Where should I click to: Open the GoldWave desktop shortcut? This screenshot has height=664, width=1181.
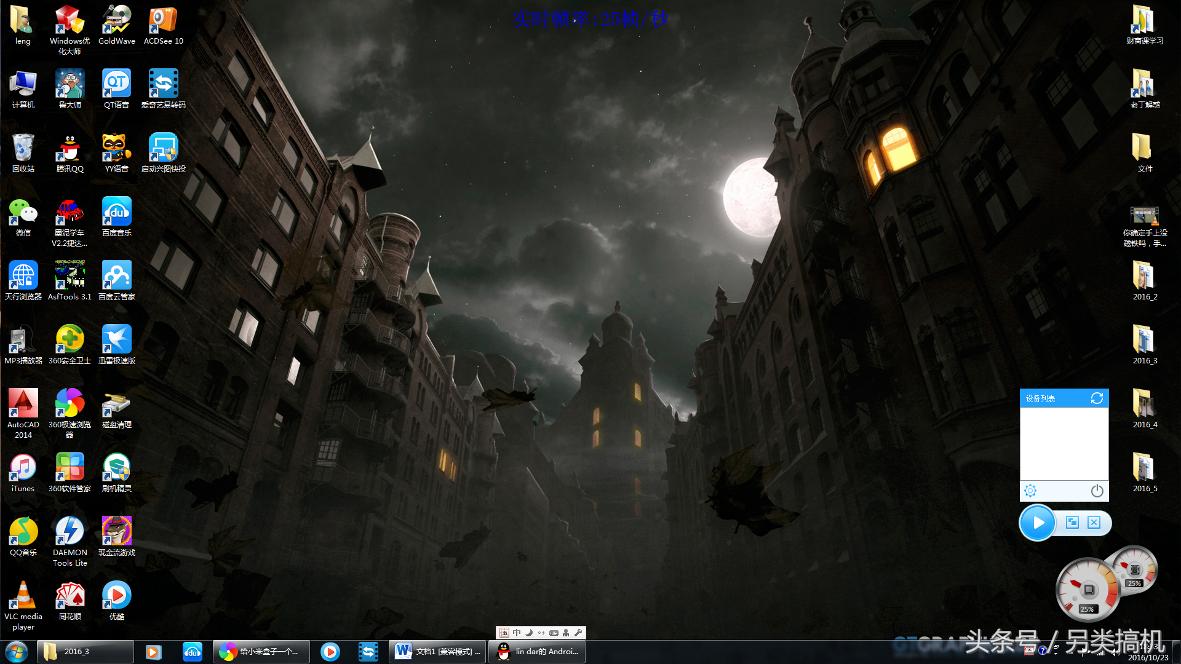point(116,21)
